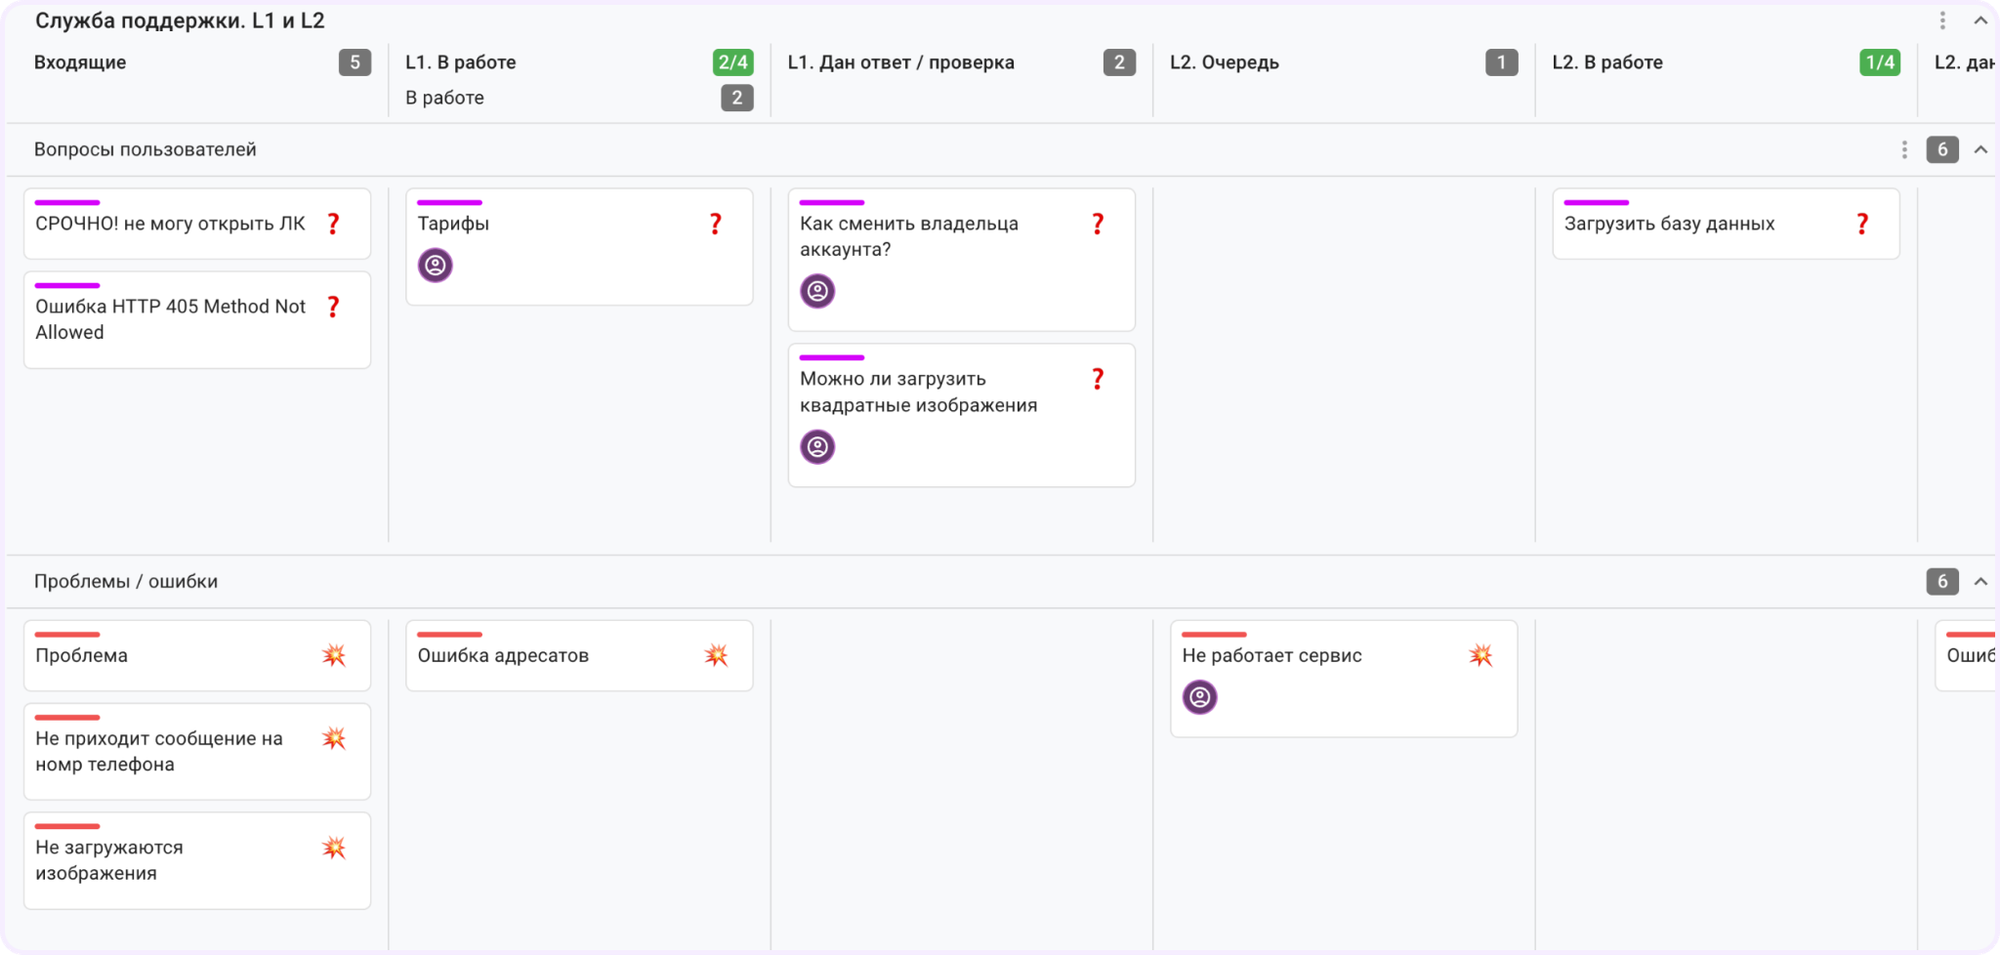Click the question mark icon on Тарифы card
Viewport: 2000px width, 955px height.
point(716,224)
